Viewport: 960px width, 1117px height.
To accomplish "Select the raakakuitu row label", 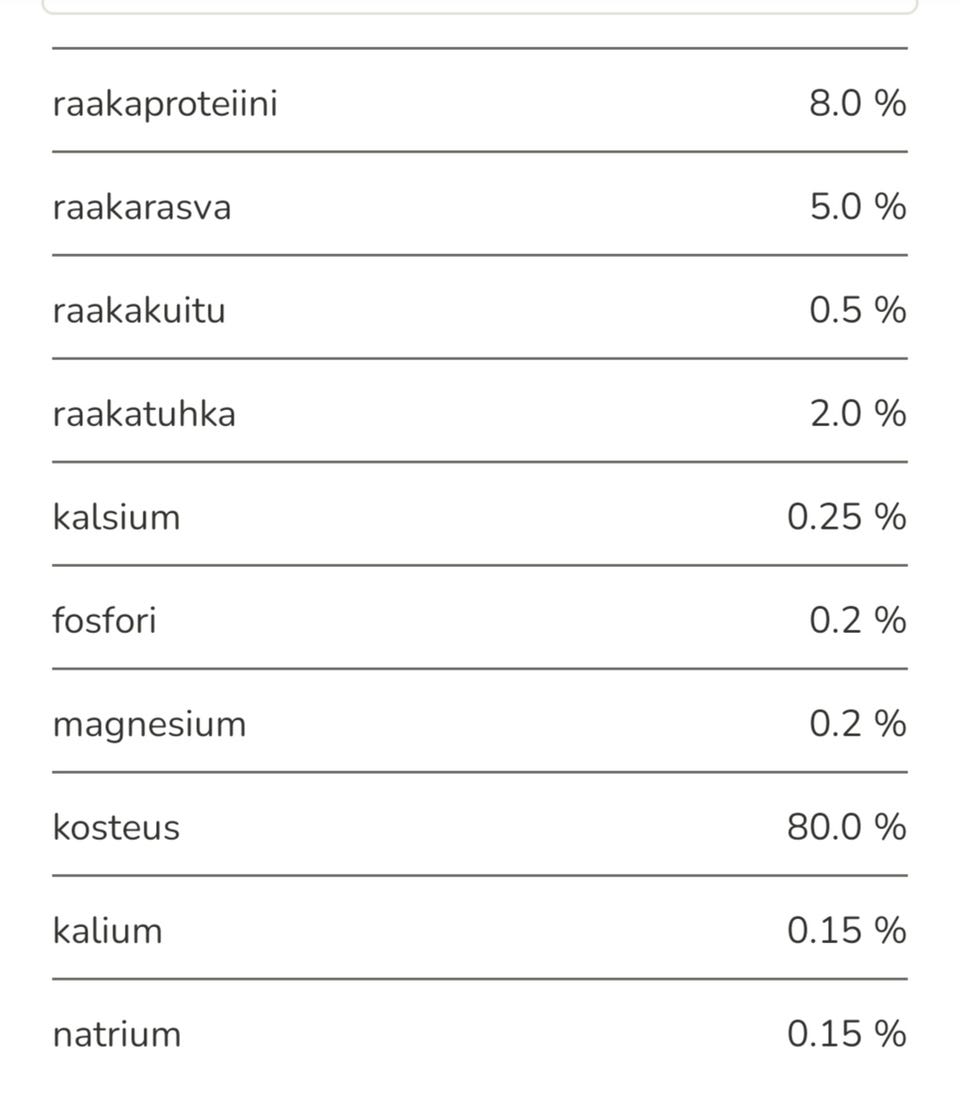I will pos(139,310).
